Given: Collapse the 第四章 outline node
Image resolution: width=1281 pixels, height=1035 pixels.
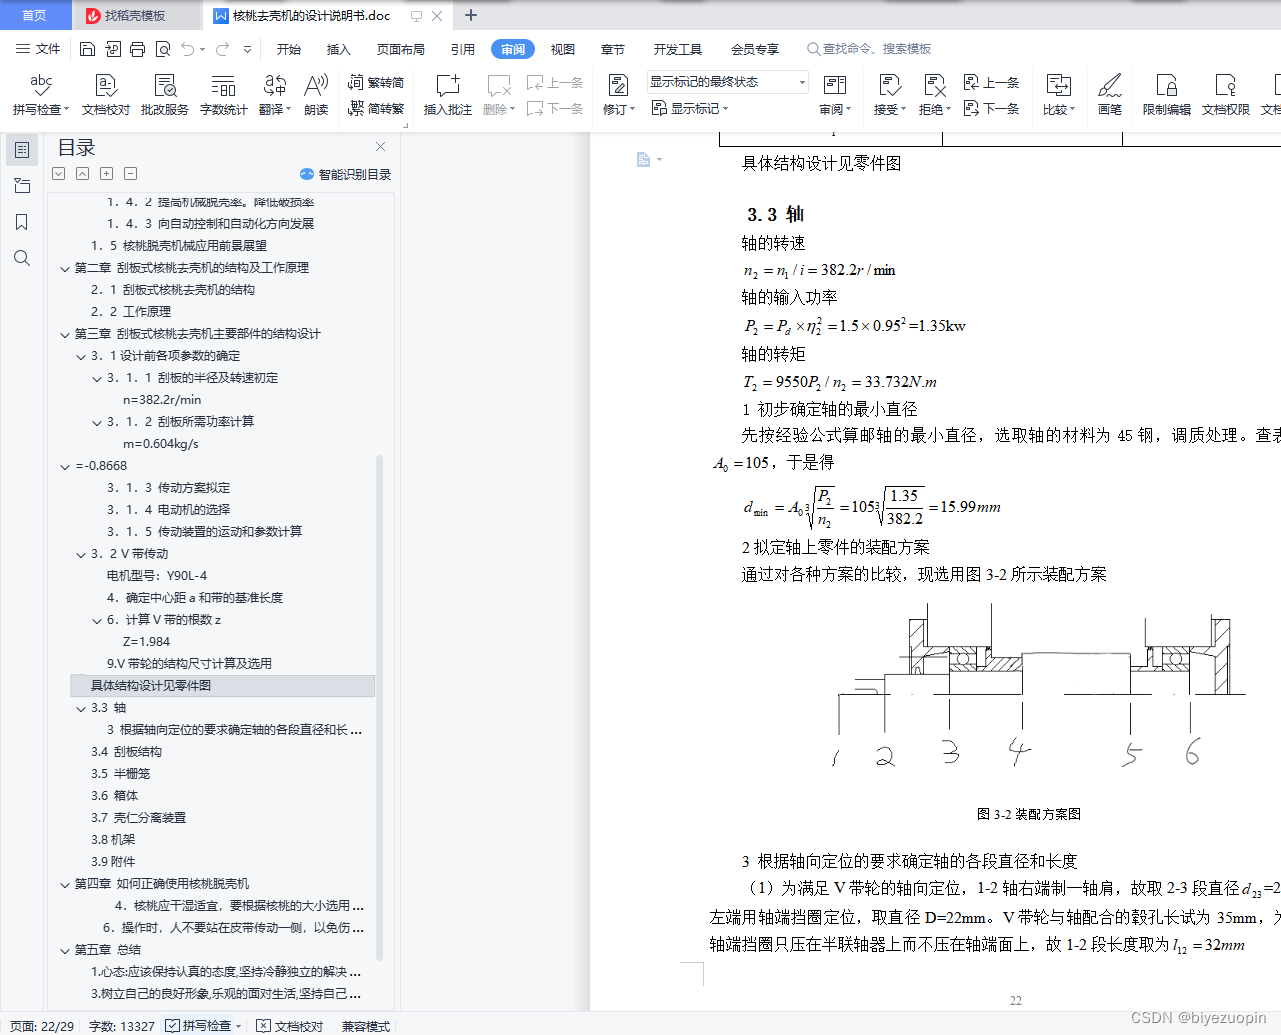Looking at the screenshot, I should pos(65,884).
